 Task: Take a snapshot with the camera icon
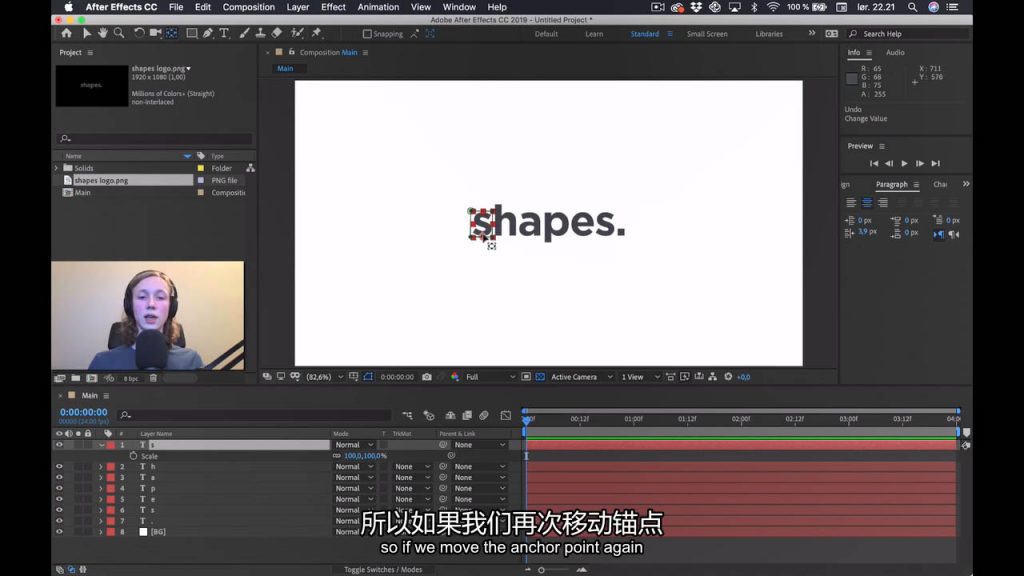pyautogui.click(x=427, y=377)
